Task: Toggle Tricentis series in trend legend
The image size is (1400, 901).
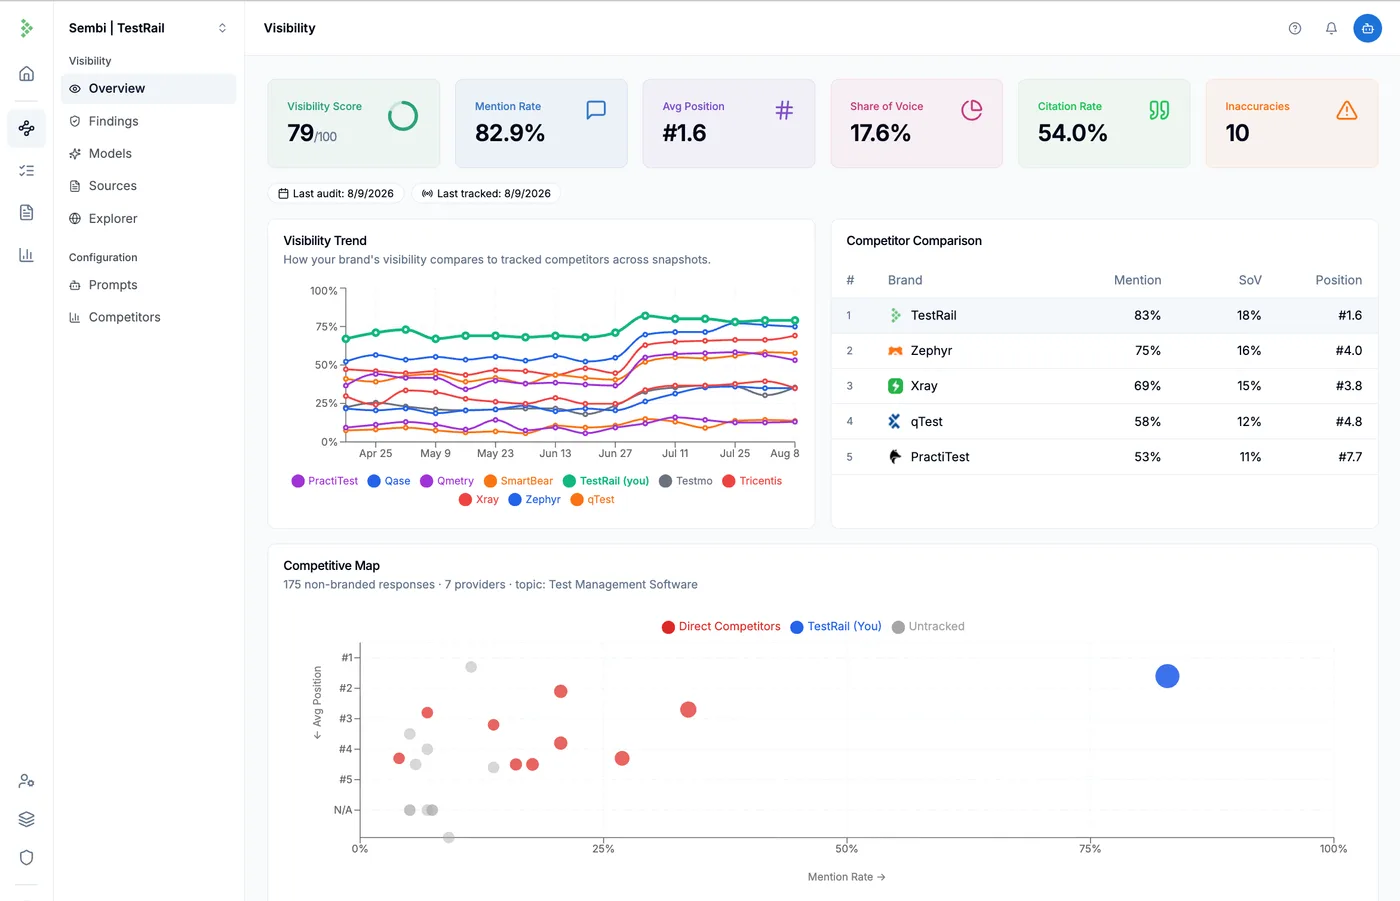Action: (752, 481)
